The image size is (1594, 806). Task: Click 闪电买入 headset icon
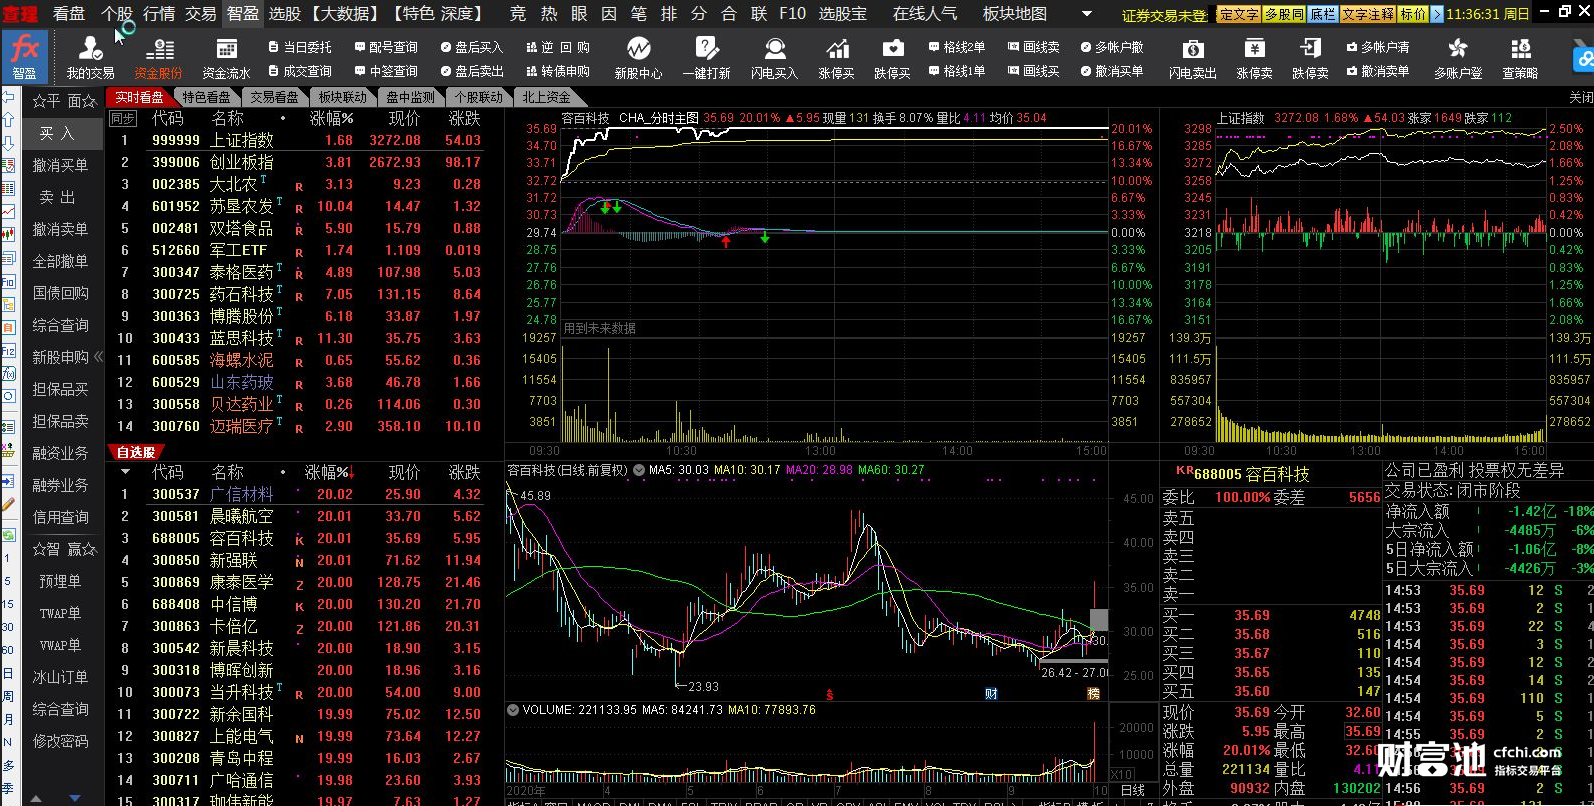click(774, 58)
